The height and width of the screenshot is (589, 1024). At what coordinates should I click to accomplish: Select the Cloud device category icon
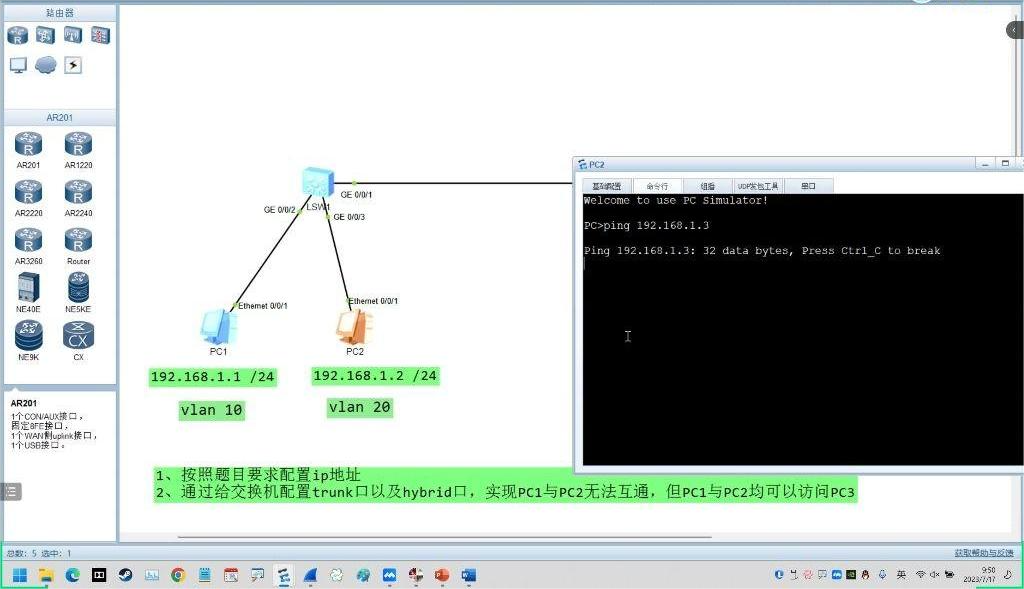(46, 65)
